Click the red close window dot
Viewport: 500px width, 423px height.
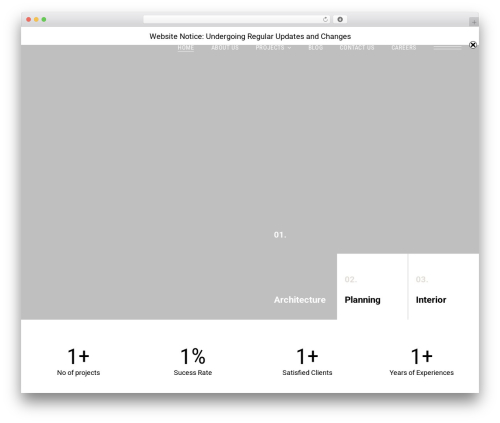coord(29,20)
